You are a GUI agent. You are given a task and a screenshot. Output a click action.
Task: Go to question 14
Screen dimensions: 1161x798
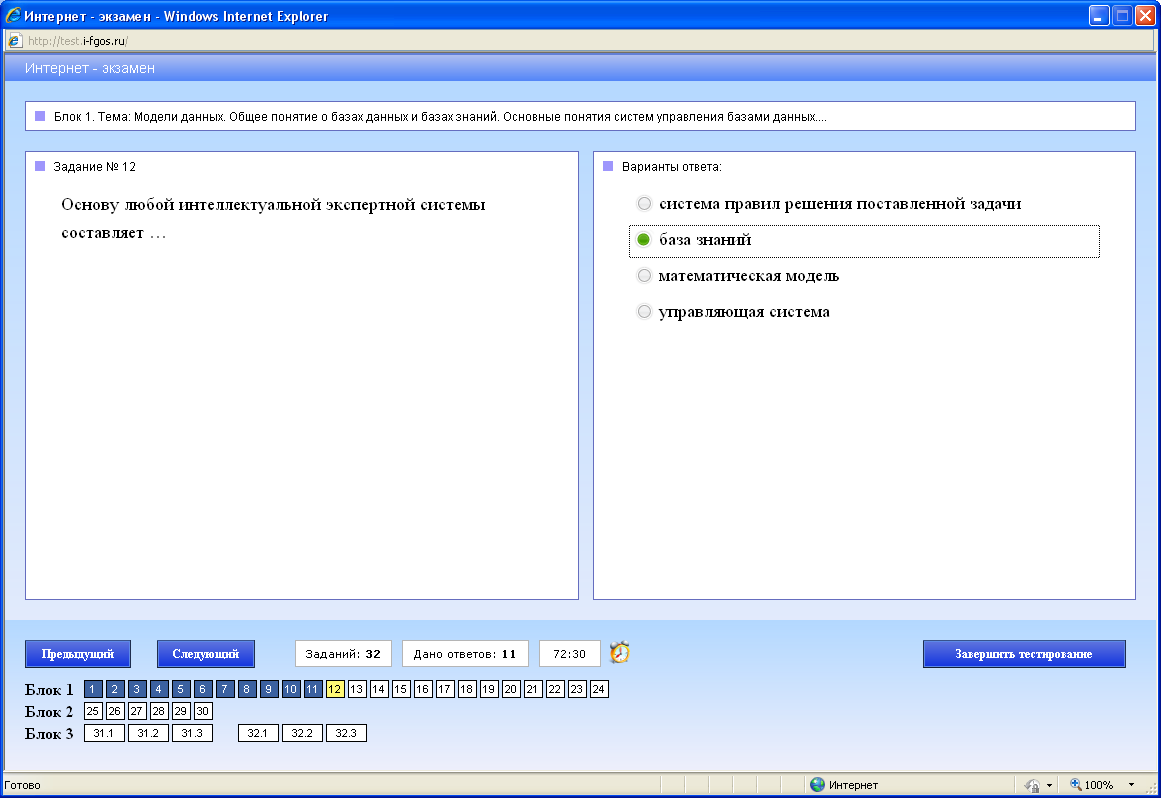coord(379,689)
